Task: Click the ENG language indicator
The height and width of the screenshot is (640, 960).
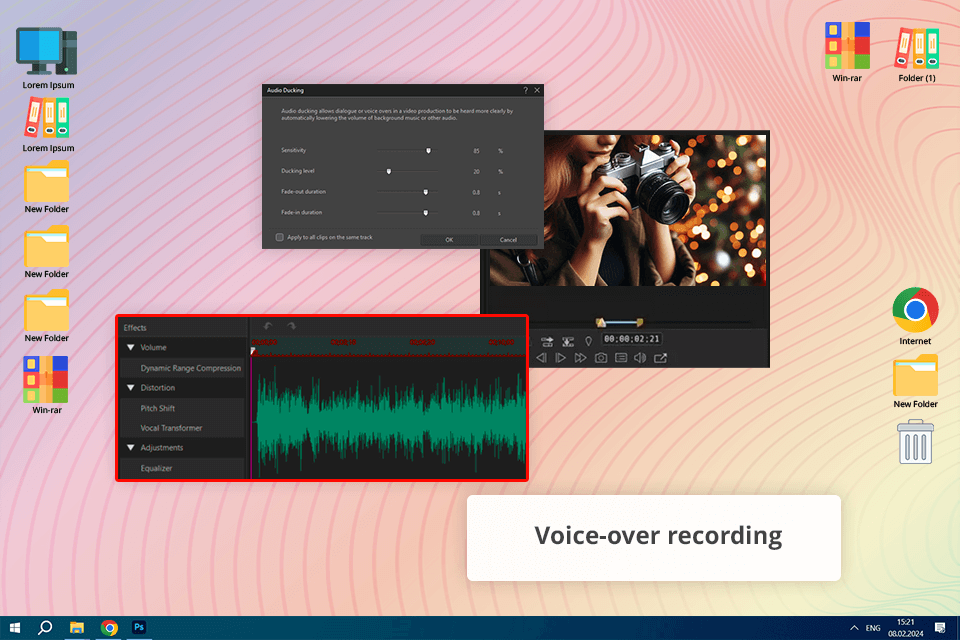Action: [x=873, y=628]
